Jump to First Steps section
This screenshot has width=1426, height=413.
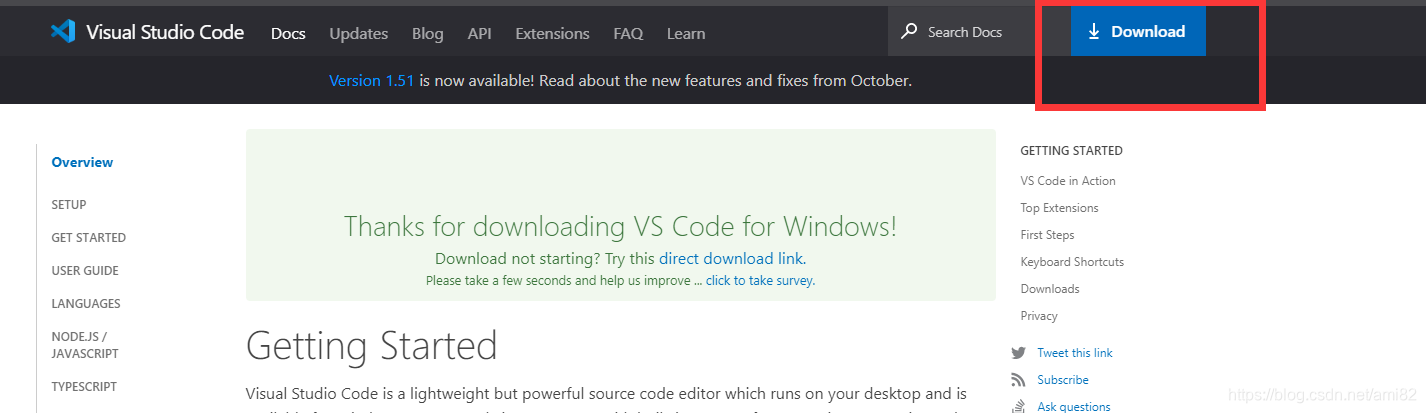coord(1047,235)
